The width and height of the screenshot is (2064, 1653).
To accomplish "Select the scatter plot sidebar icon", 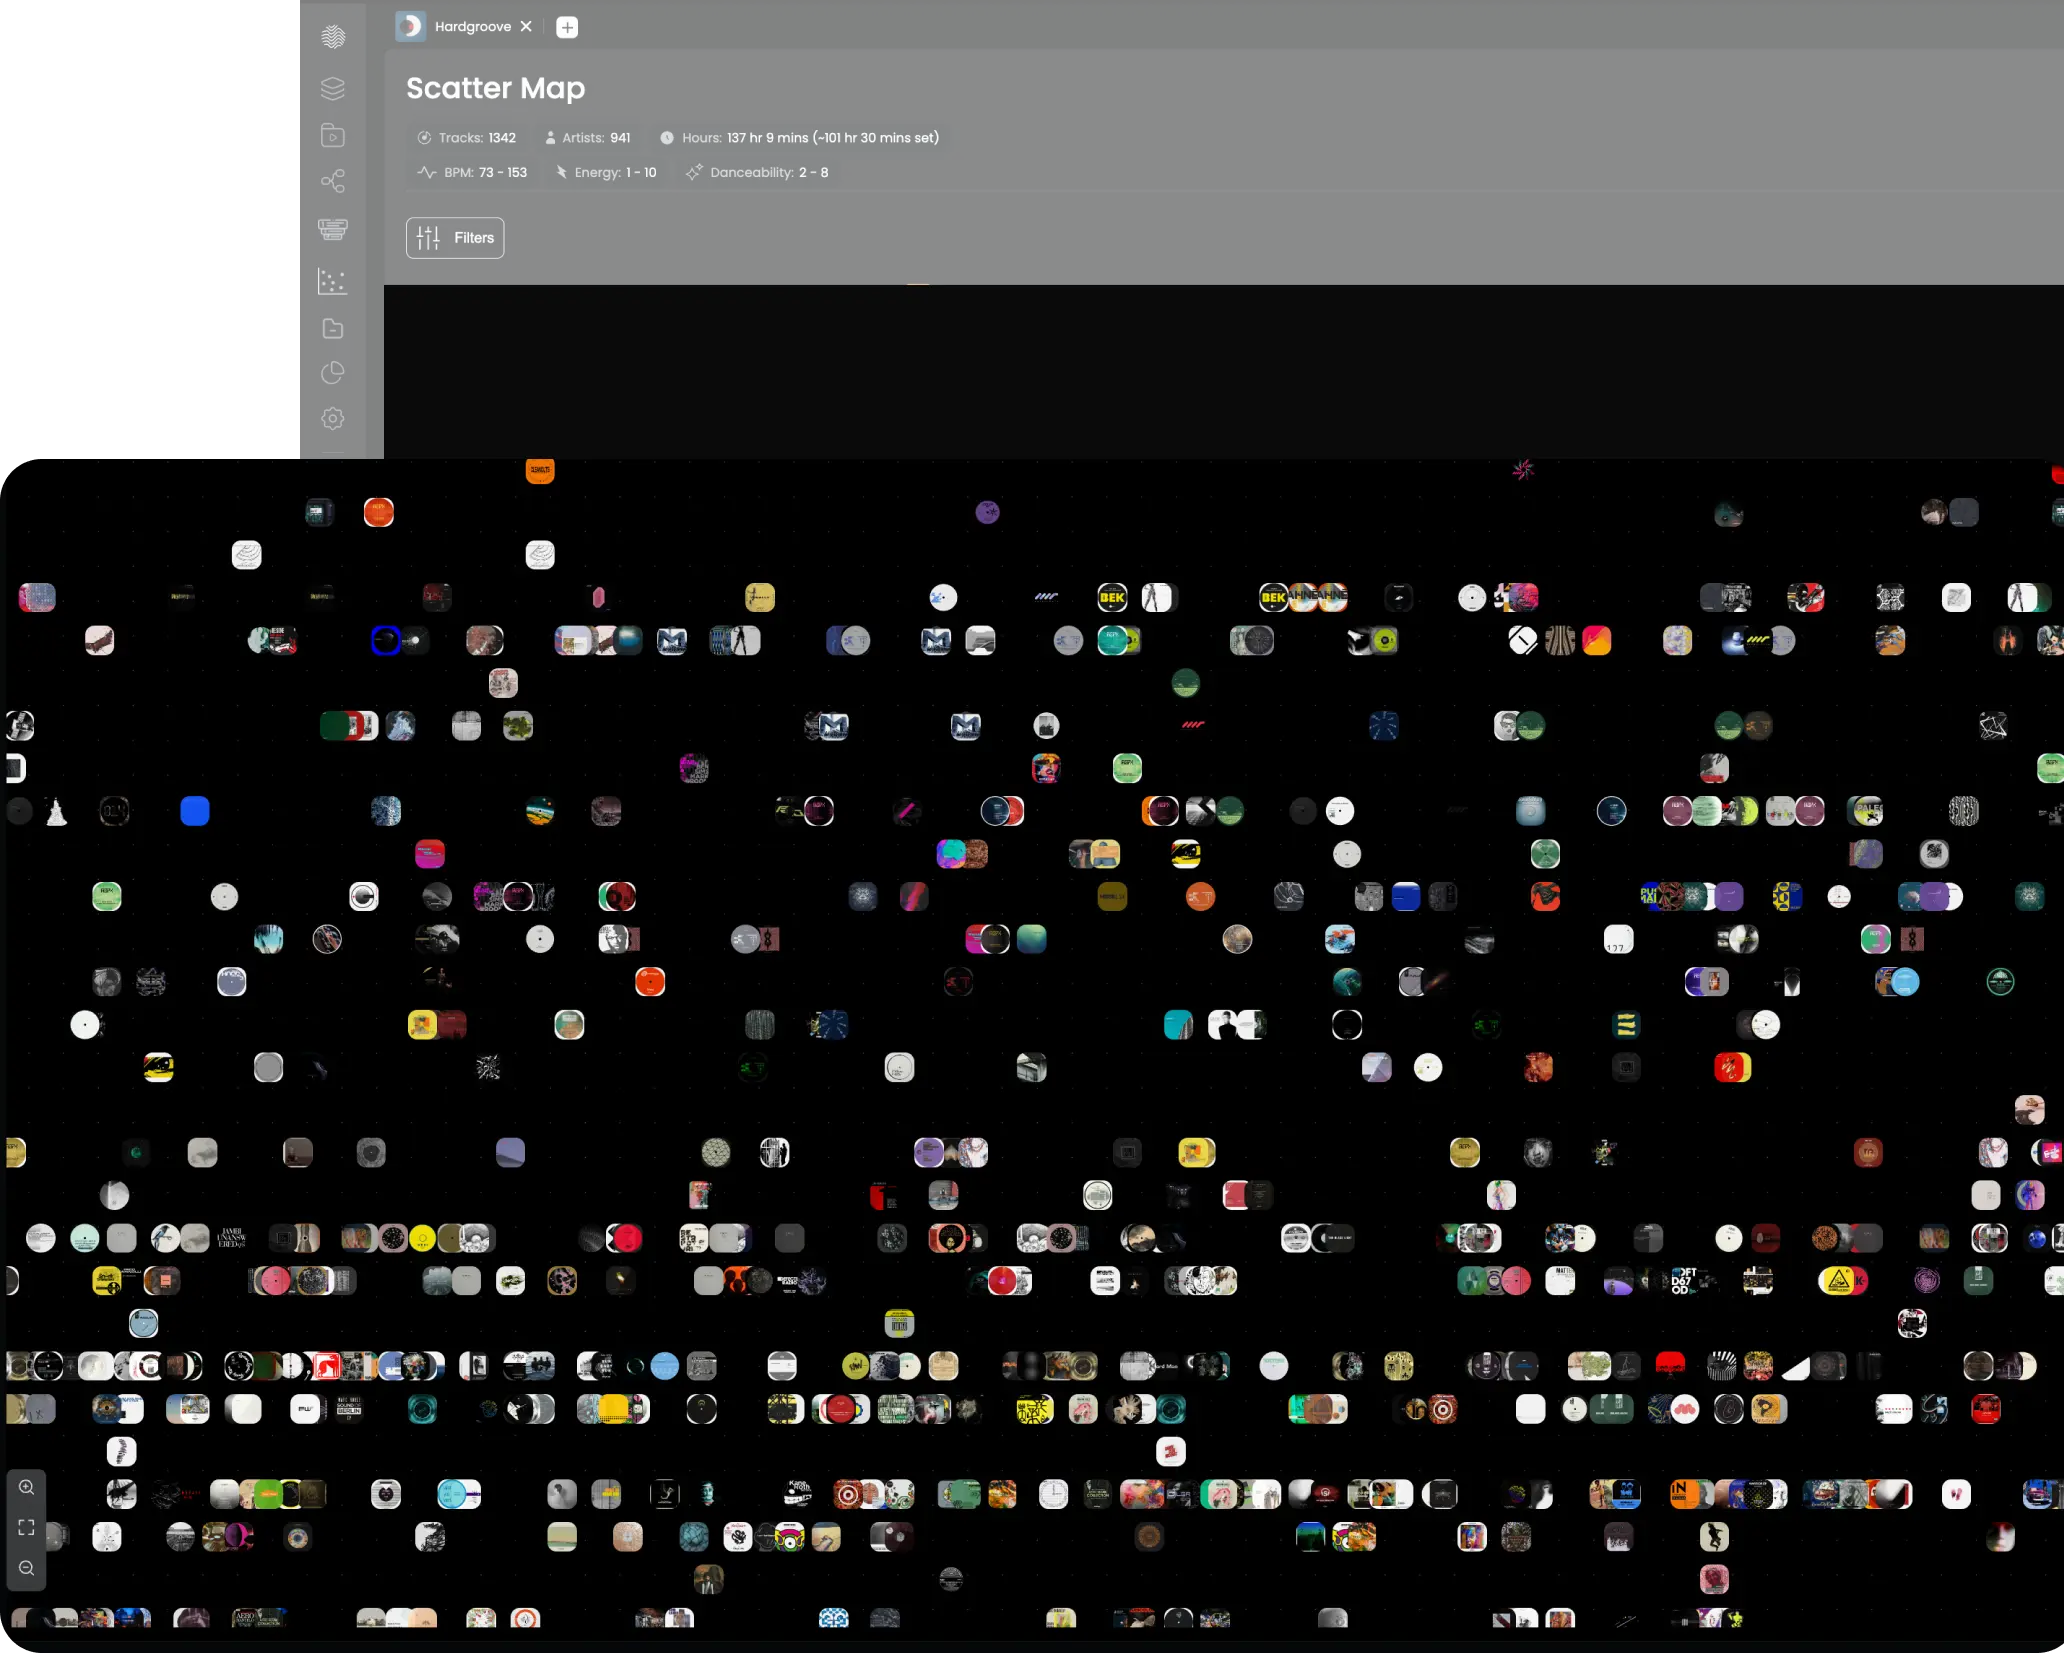I will [333, 281].
